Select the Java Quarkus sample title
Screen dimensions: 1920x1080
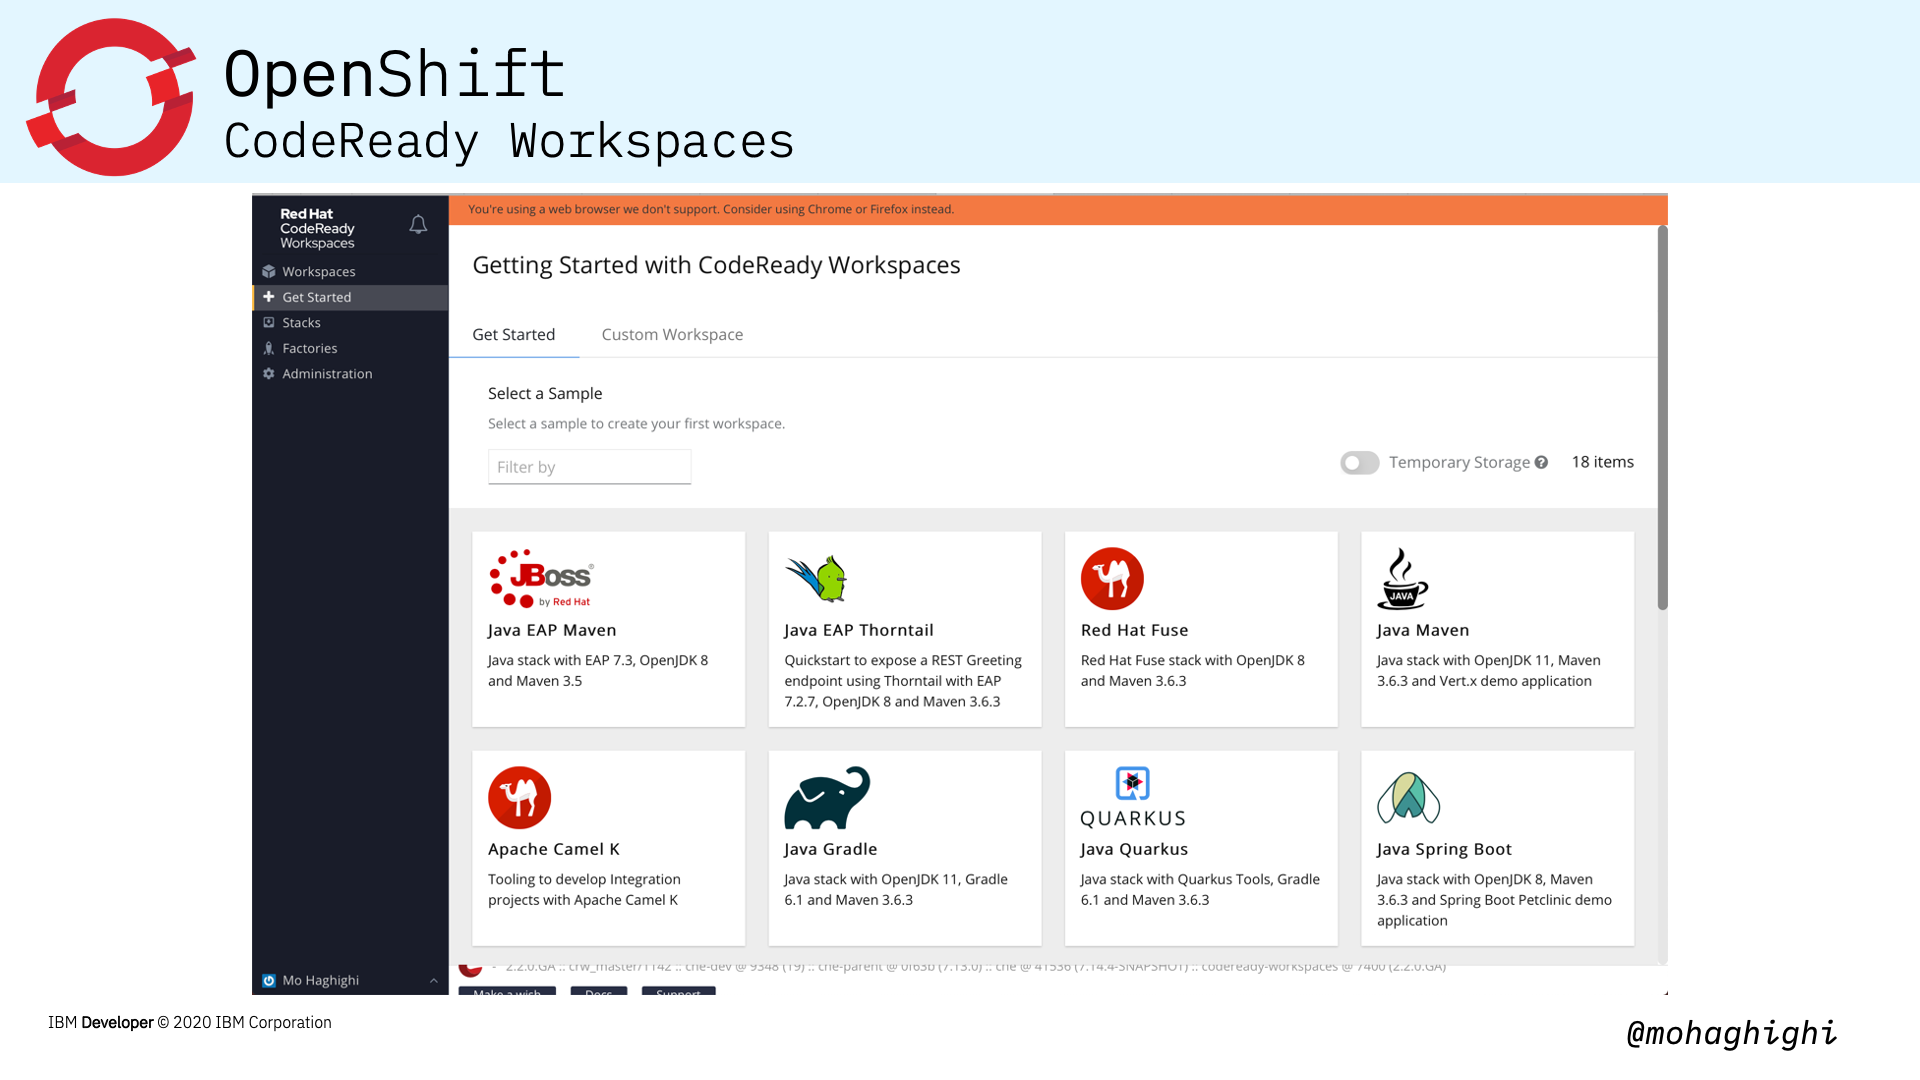click(x=1134, y=849)
